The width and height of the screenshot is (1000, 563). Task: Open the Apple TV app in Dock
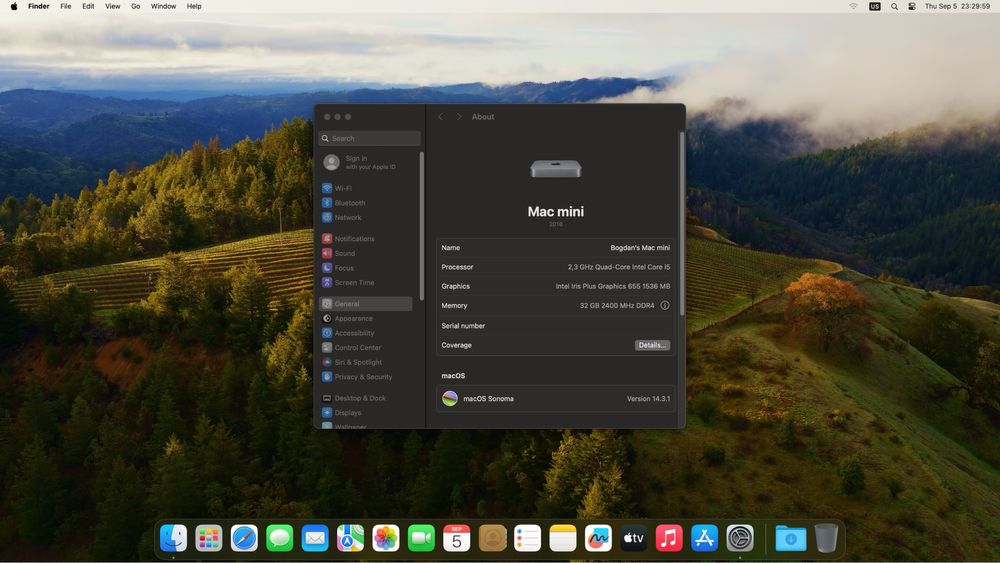click(633, 538)
